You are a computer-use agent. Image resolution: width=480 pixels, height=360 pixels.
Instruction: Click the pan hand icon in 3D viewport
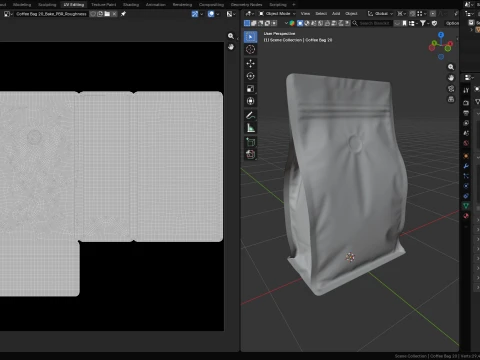pos(451,78)
